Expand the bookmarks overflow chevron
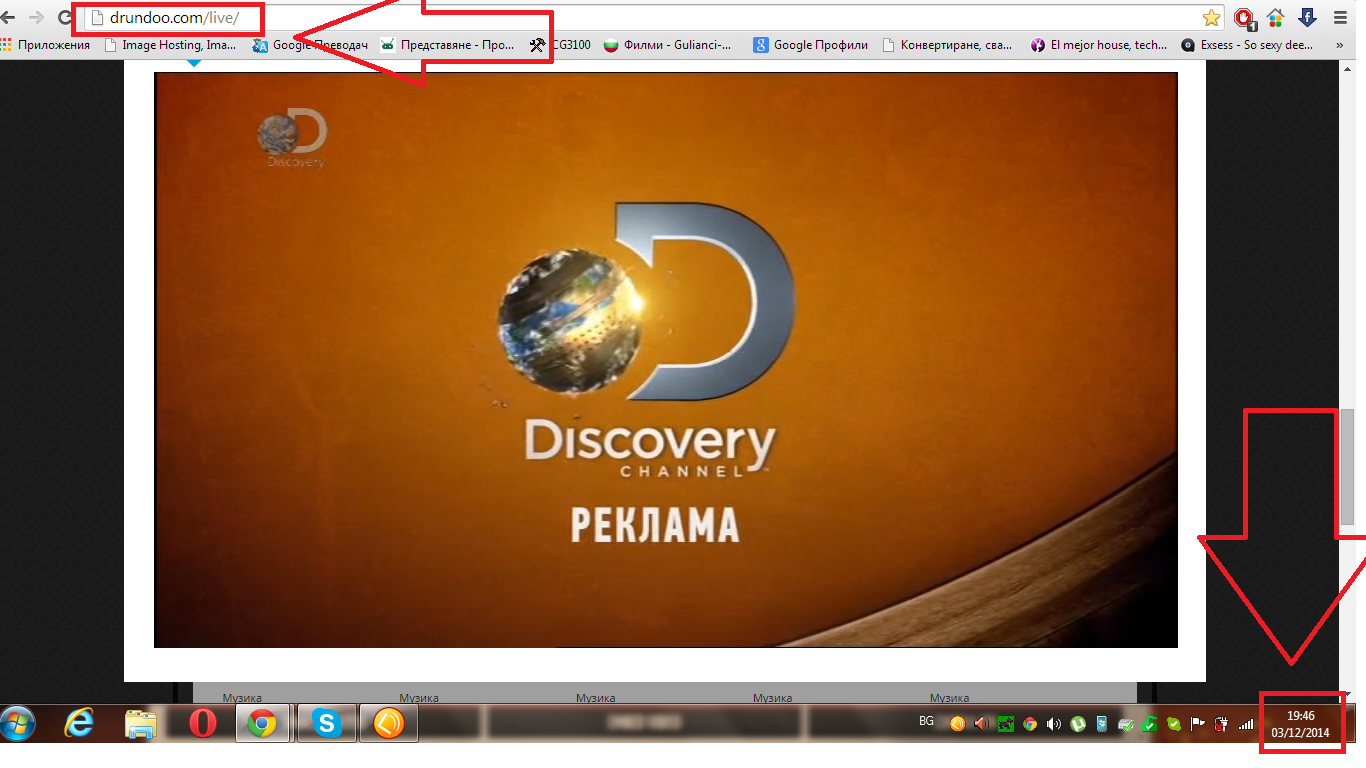The image size is (1366, 768). 1340,45
